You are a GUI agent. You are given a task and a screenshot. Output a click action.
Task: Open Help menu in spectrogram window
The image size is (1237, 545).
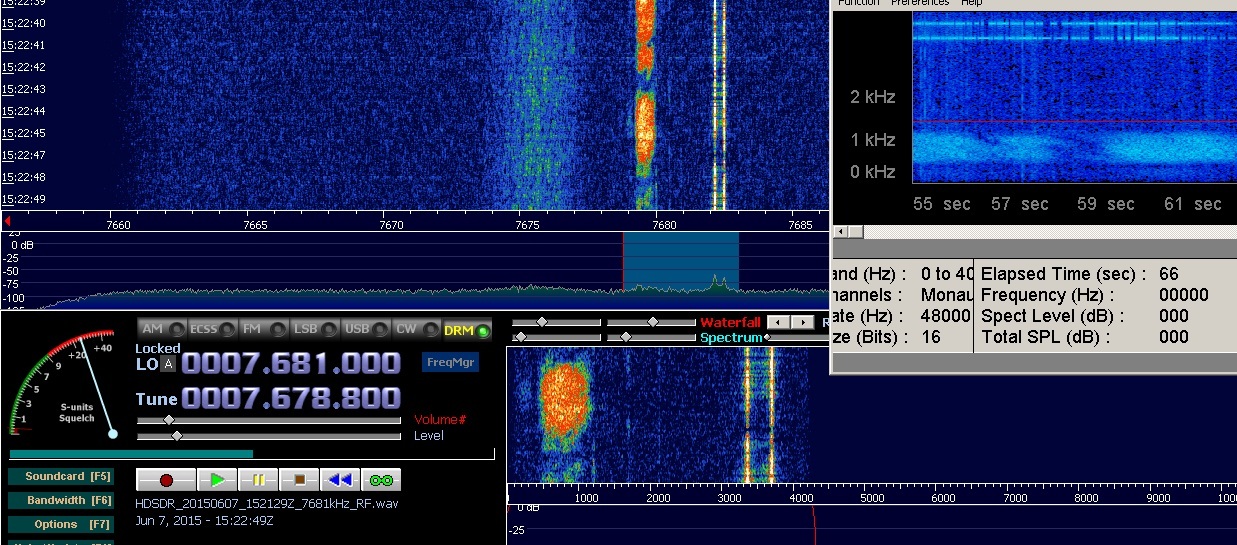[971, 3]
